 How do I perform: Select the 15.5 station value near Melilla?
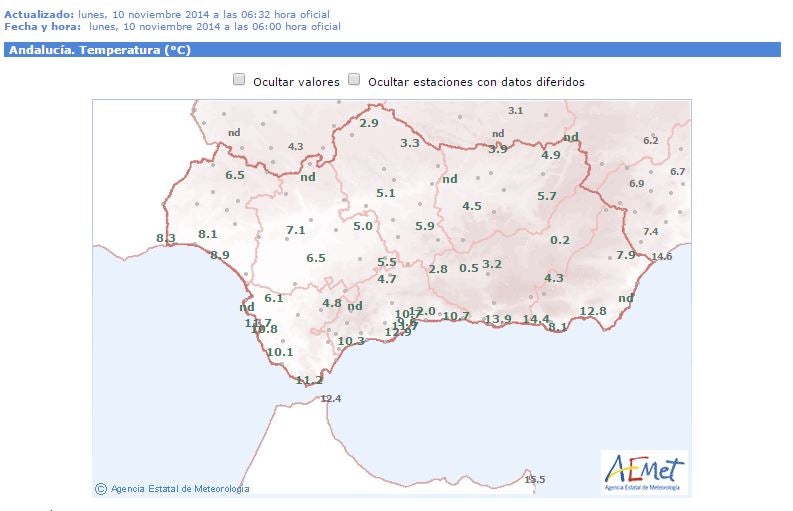tap(535, 480)
